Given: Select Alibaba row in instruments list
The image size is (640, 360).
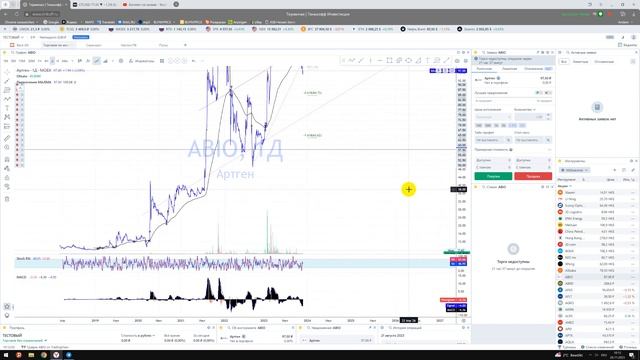Looking at the screenshot, I should point(597,270).
